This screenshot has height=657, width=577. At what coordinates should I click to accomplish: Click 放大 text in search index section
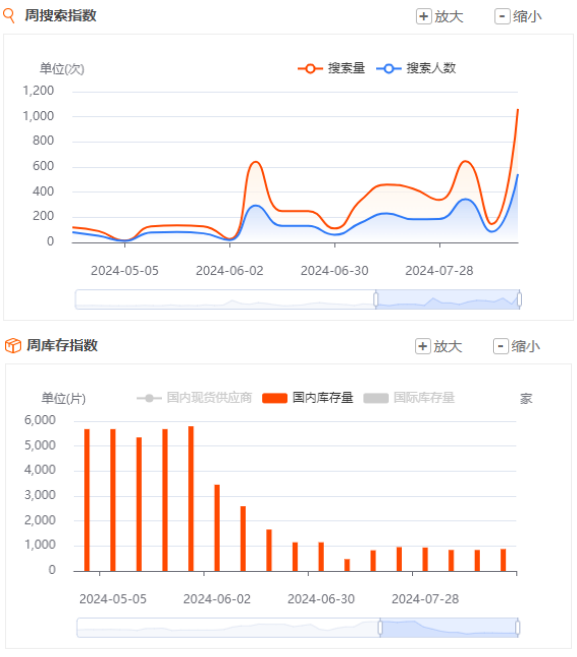[x=449, y=17]
